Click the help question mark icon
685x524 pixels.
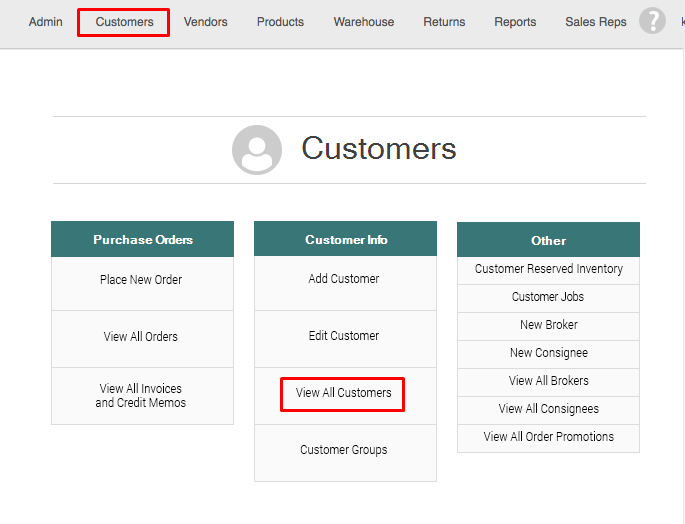pos(652,21)
